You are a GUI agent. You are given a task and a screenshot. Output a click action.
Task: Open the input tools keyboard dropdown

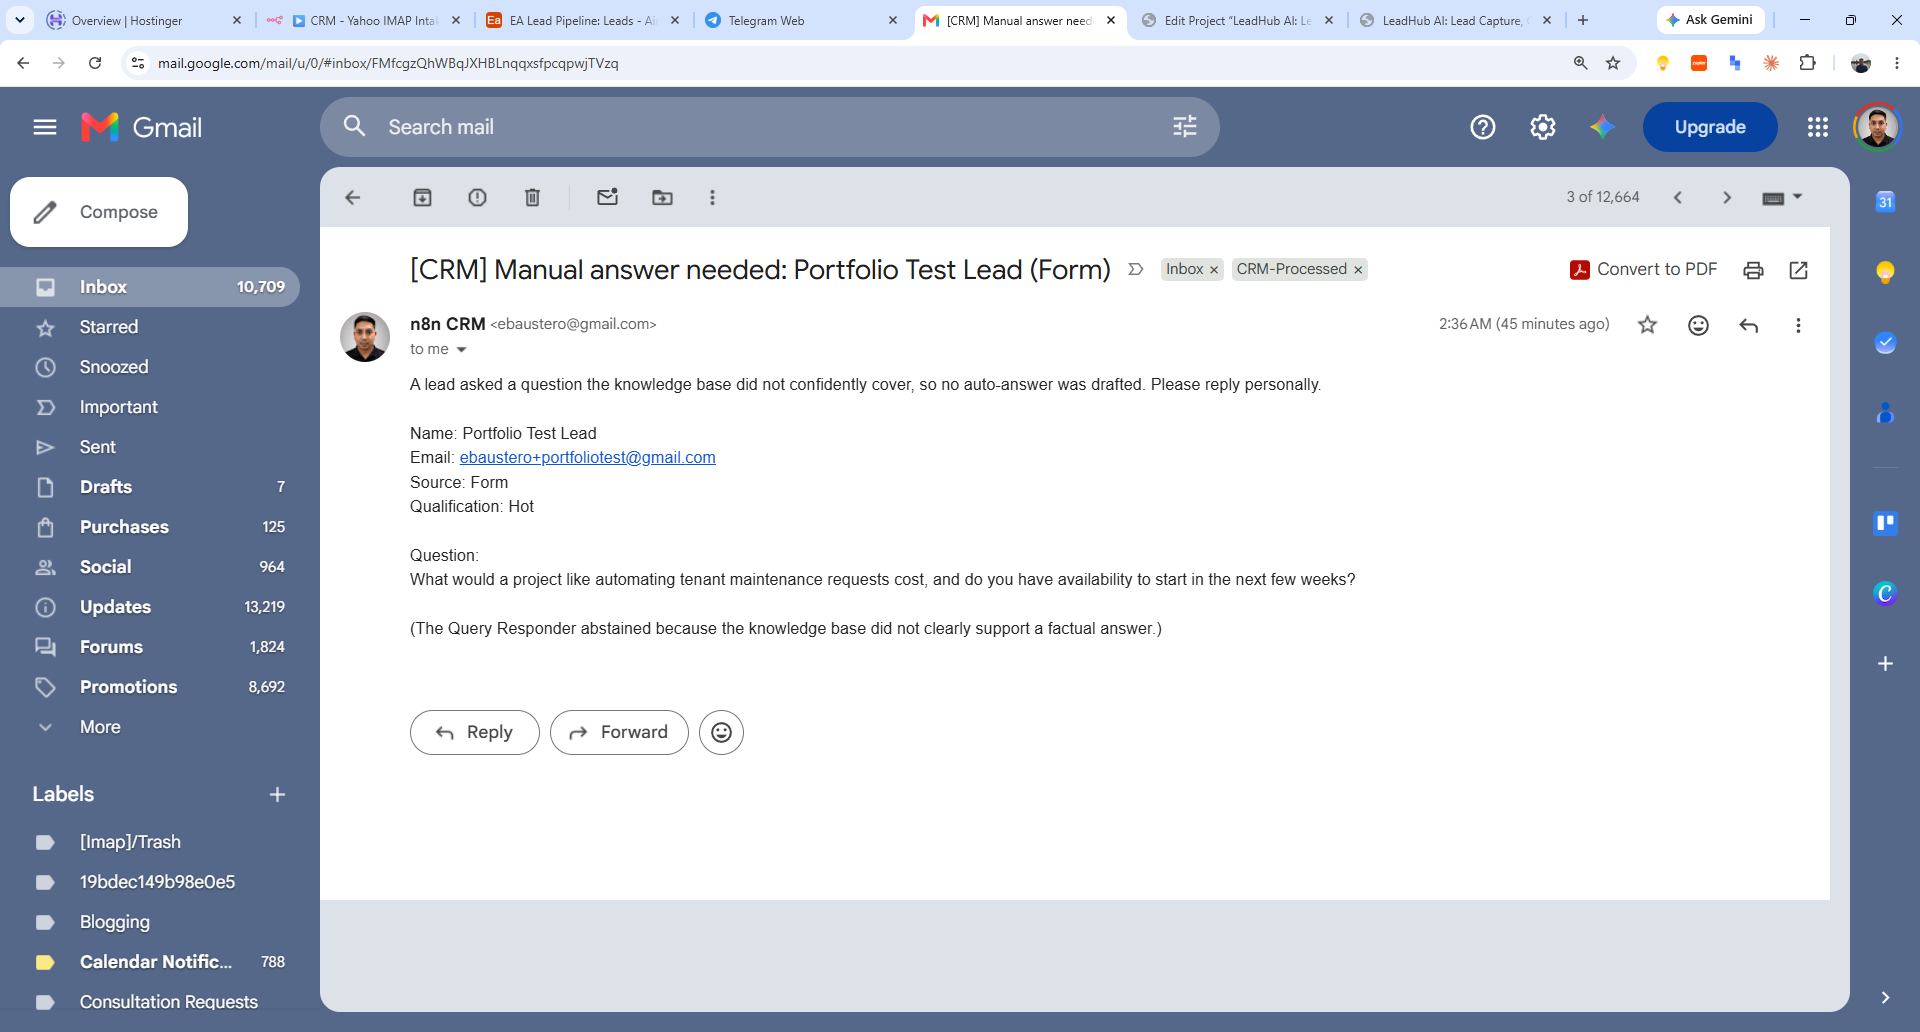click(x=1782, y=198)
